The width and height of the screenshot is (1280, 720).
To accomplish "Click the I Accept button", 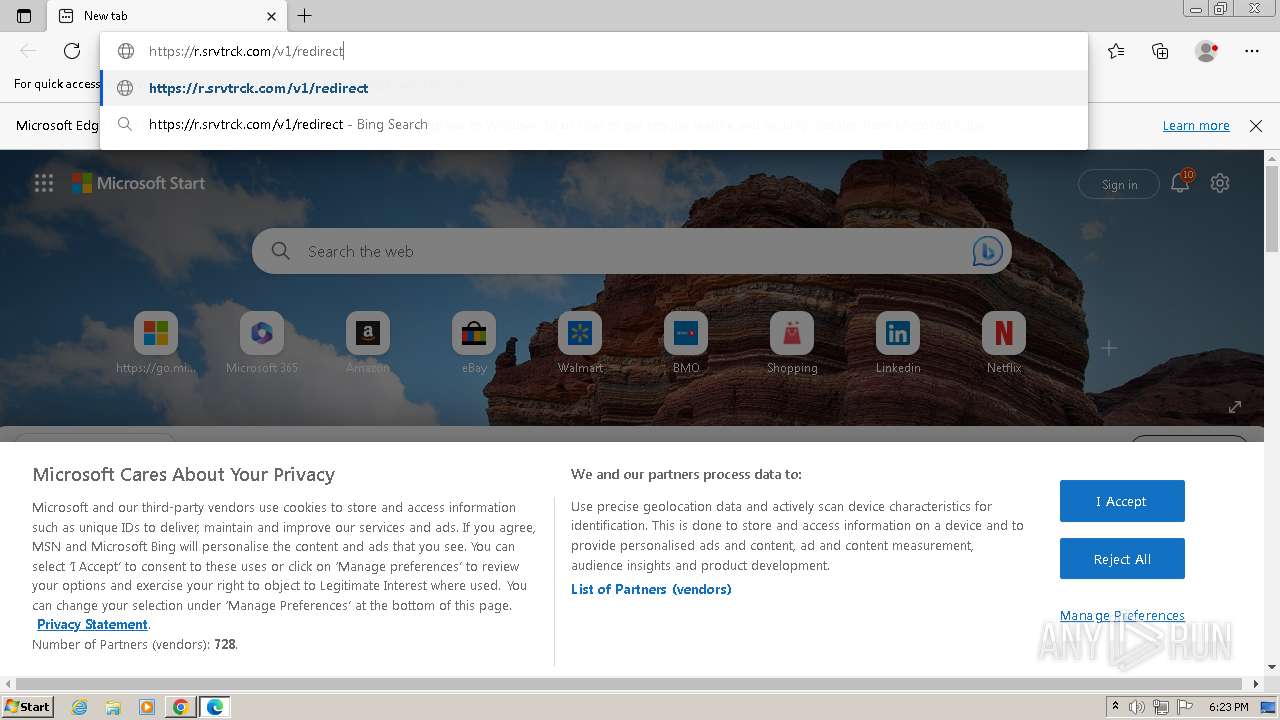I will click(1122, 501).
